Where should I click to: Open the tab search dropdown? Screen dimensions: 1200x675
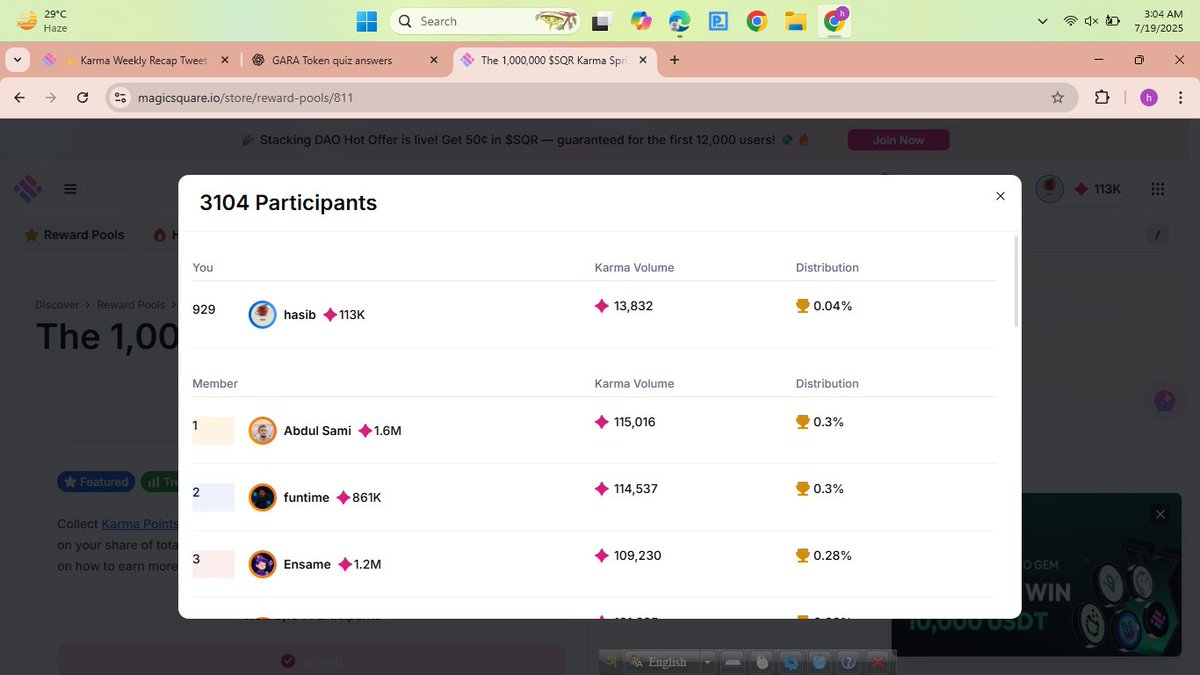(17, 60)
